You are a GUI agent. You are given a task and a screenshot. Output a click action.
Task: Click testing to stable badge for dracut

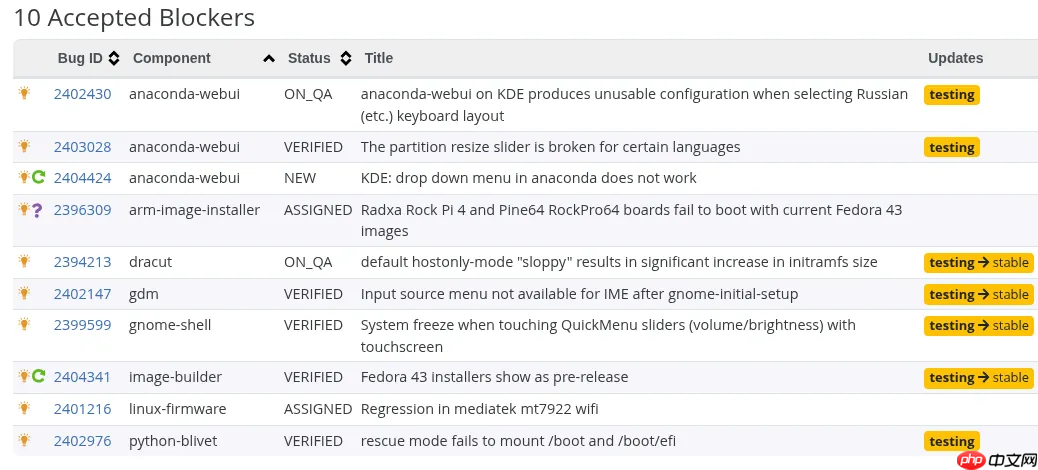coord(978,263)
